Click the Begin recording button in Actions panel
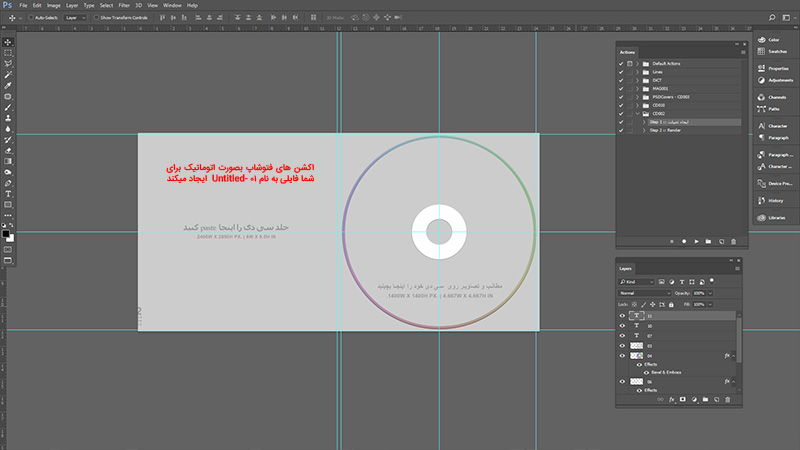 point(684,241)
